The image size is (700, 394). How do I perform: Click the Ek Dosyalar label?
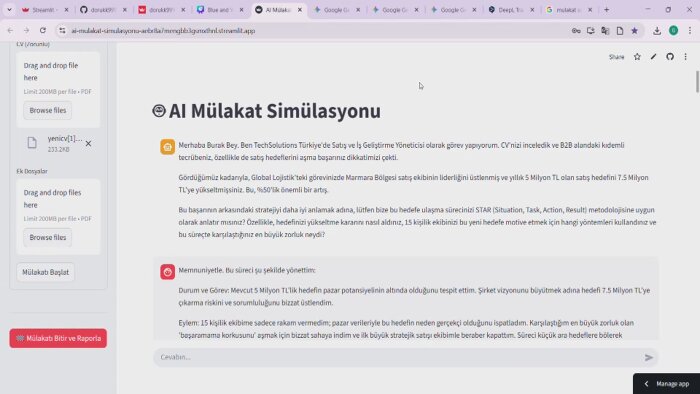32,171
